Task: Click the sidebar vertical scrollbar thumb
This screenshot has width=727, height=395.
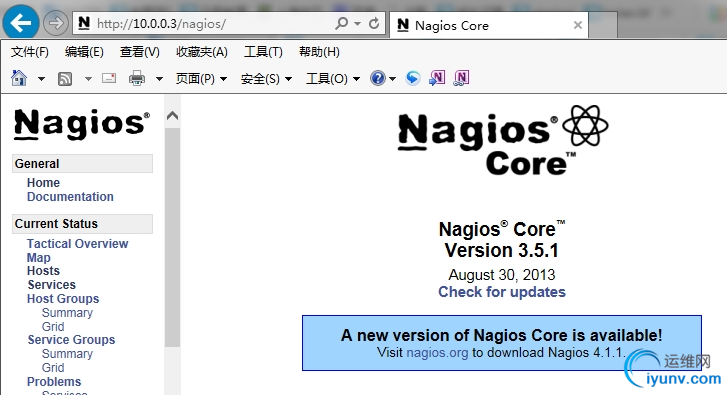Action: (172, 237)
